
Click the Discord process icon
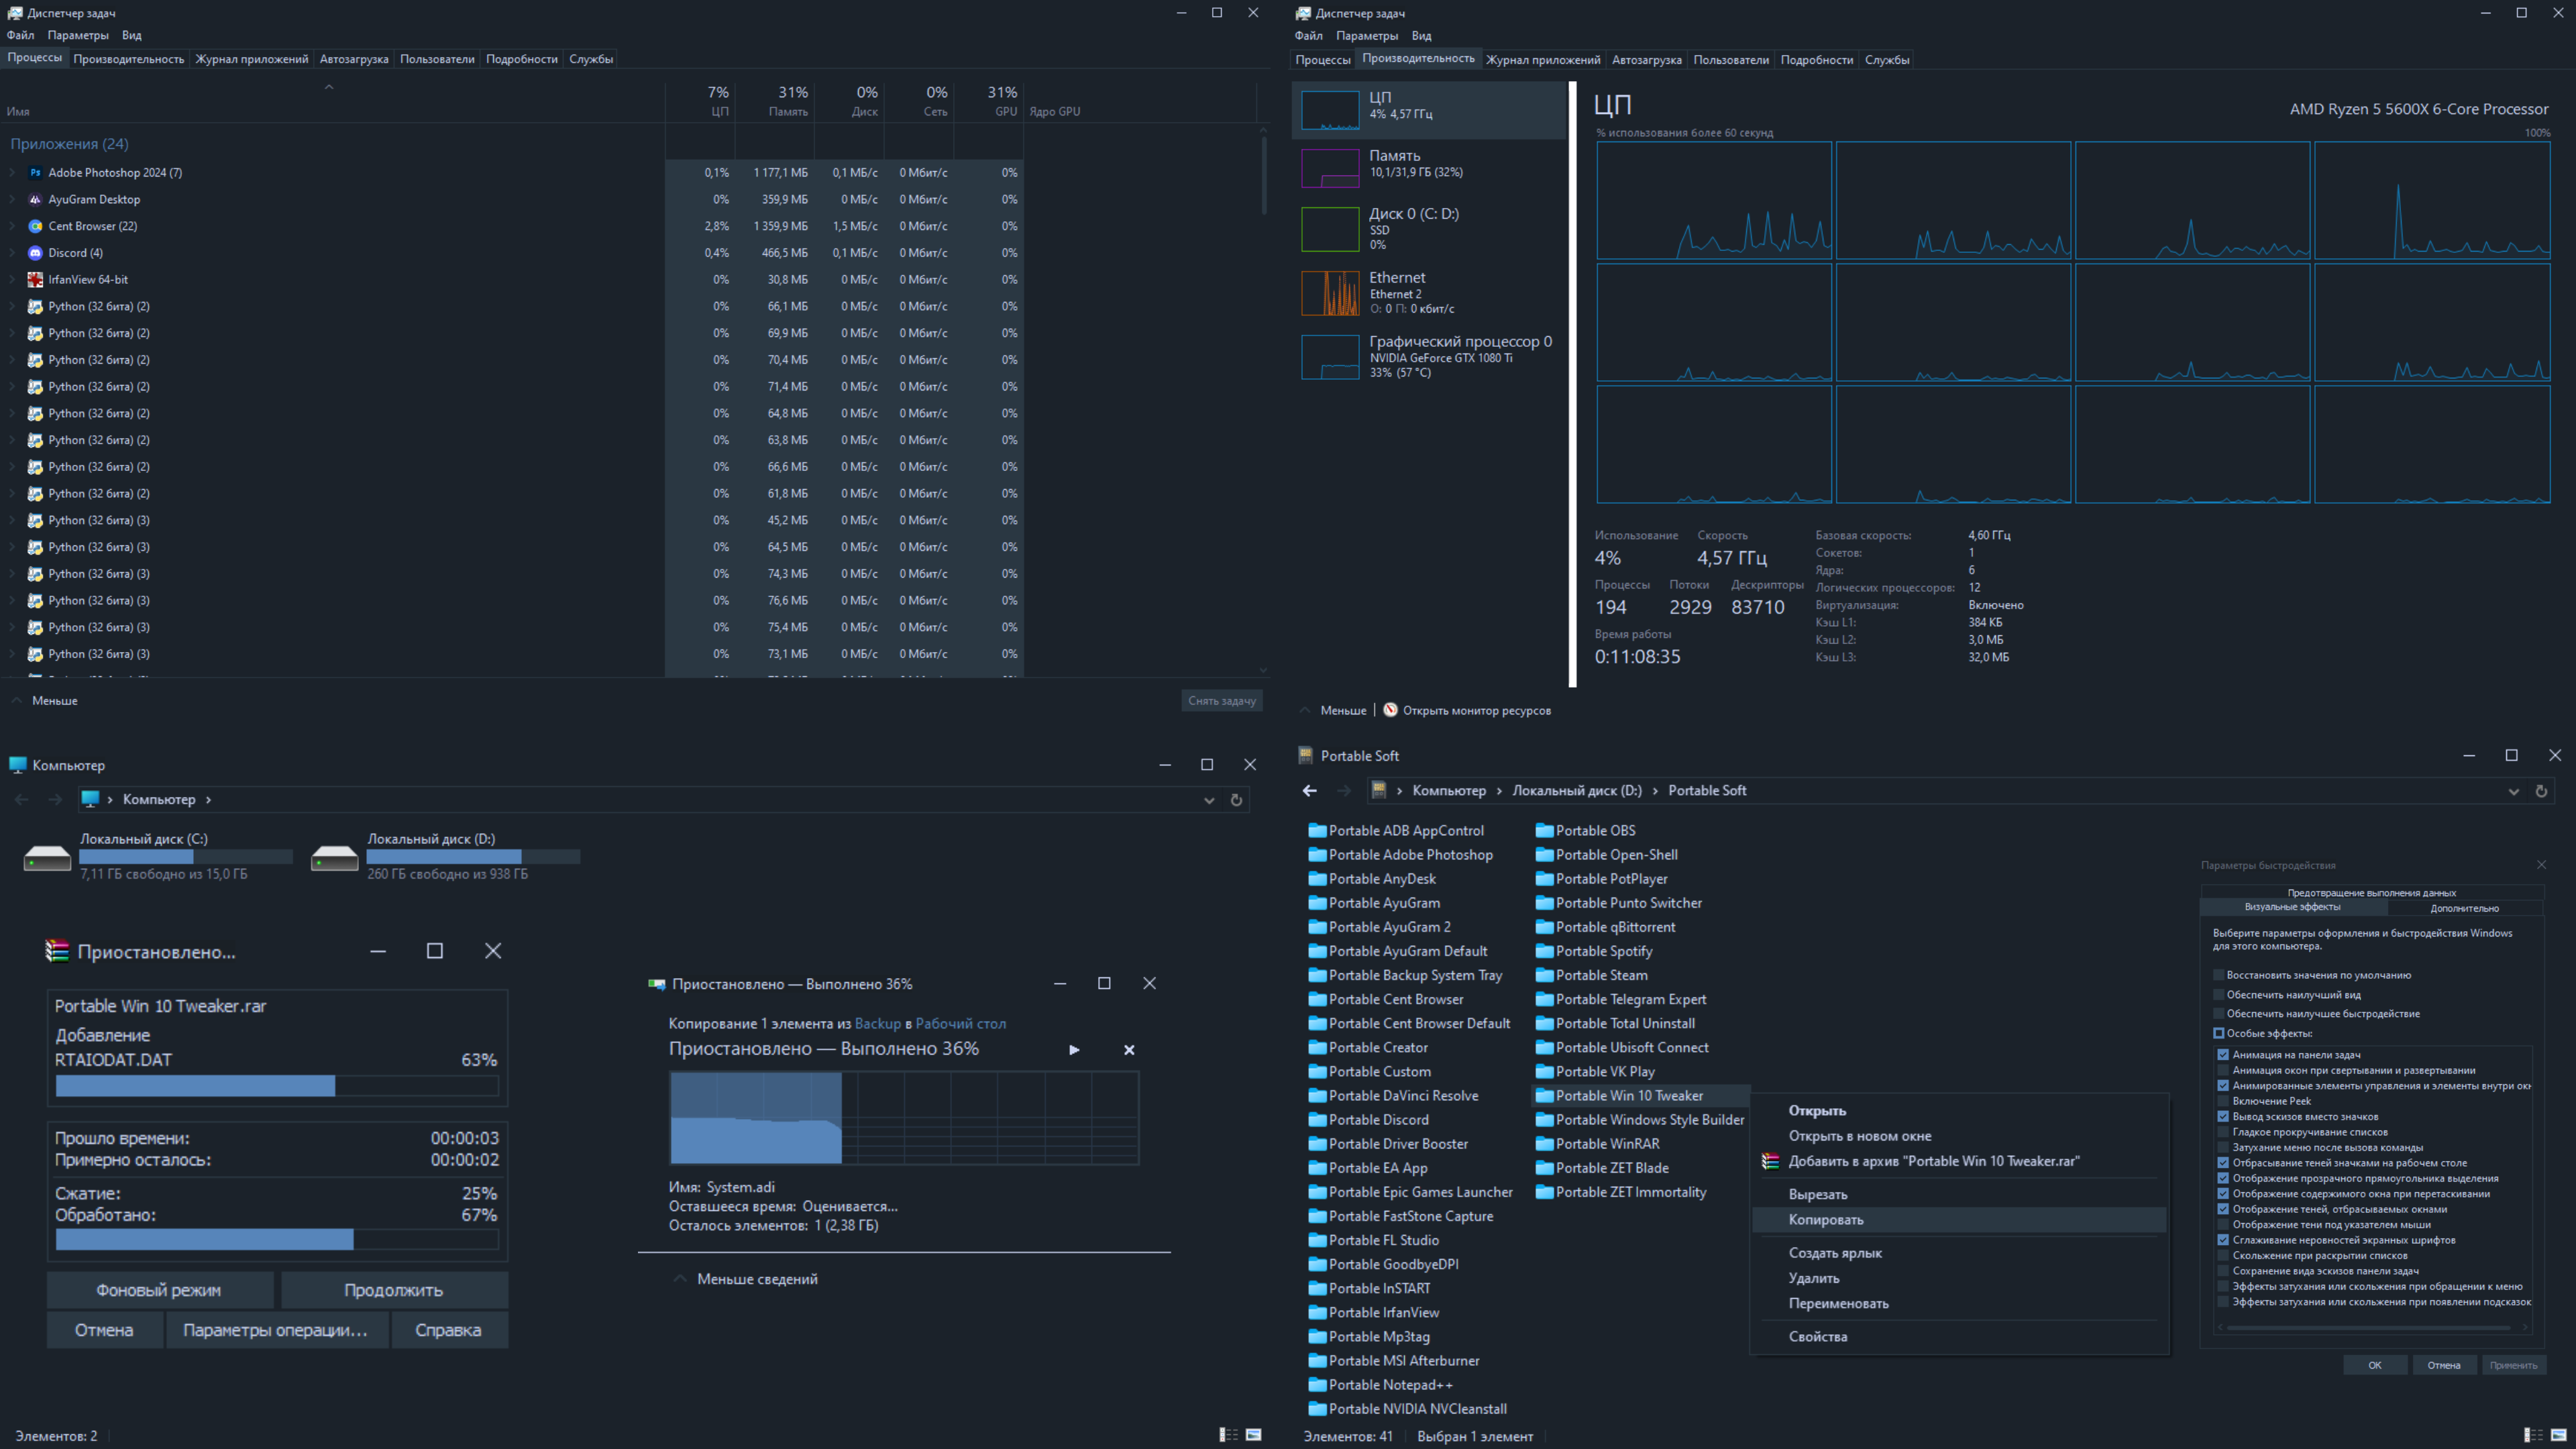36,253
